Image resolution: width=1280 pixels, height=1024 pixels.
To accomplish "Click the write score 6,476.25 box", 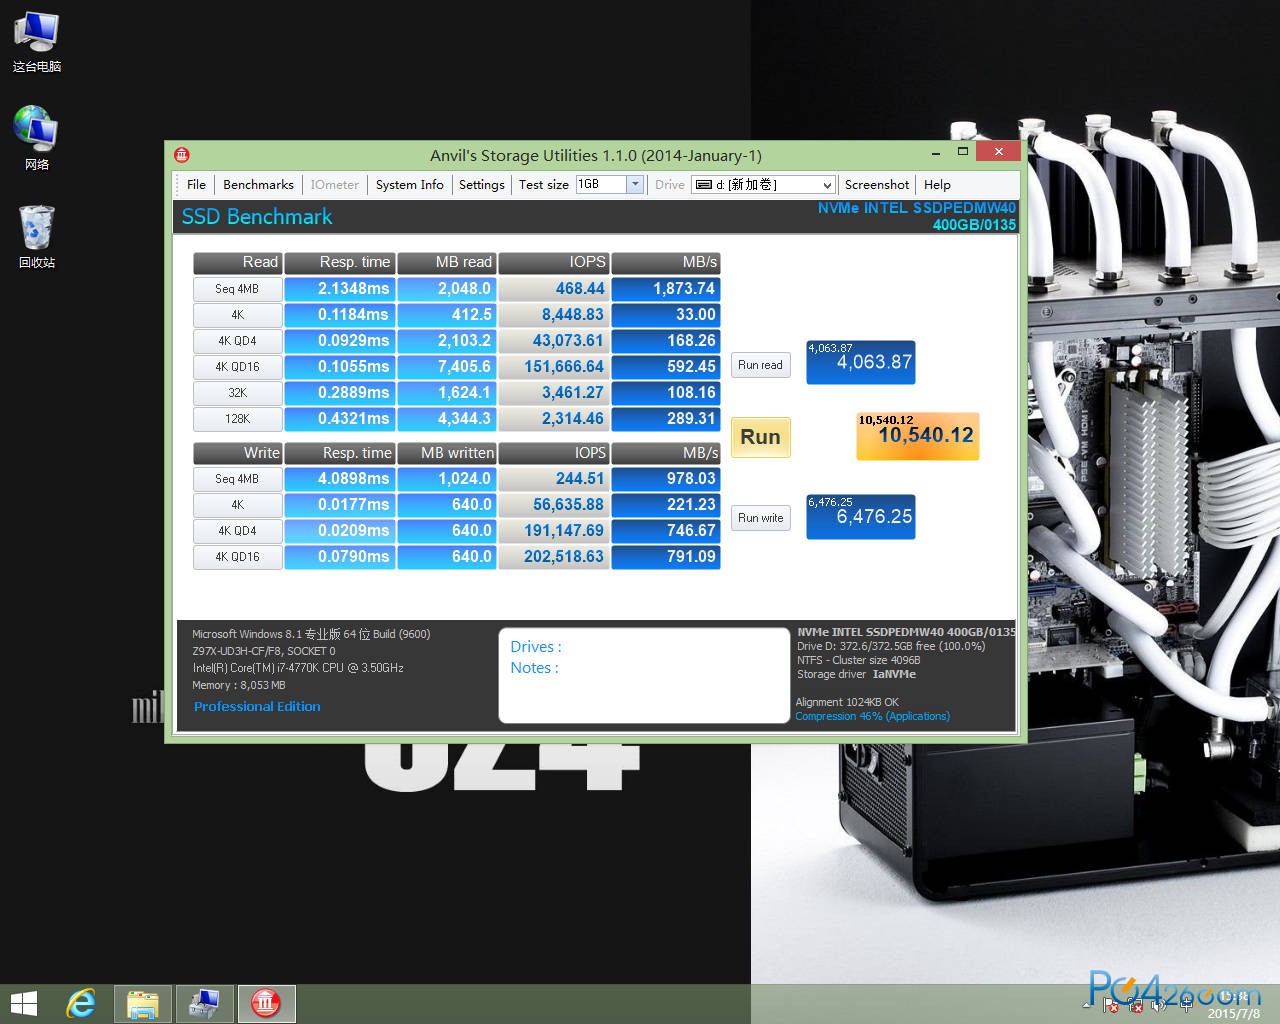I will tap(860, 517).
